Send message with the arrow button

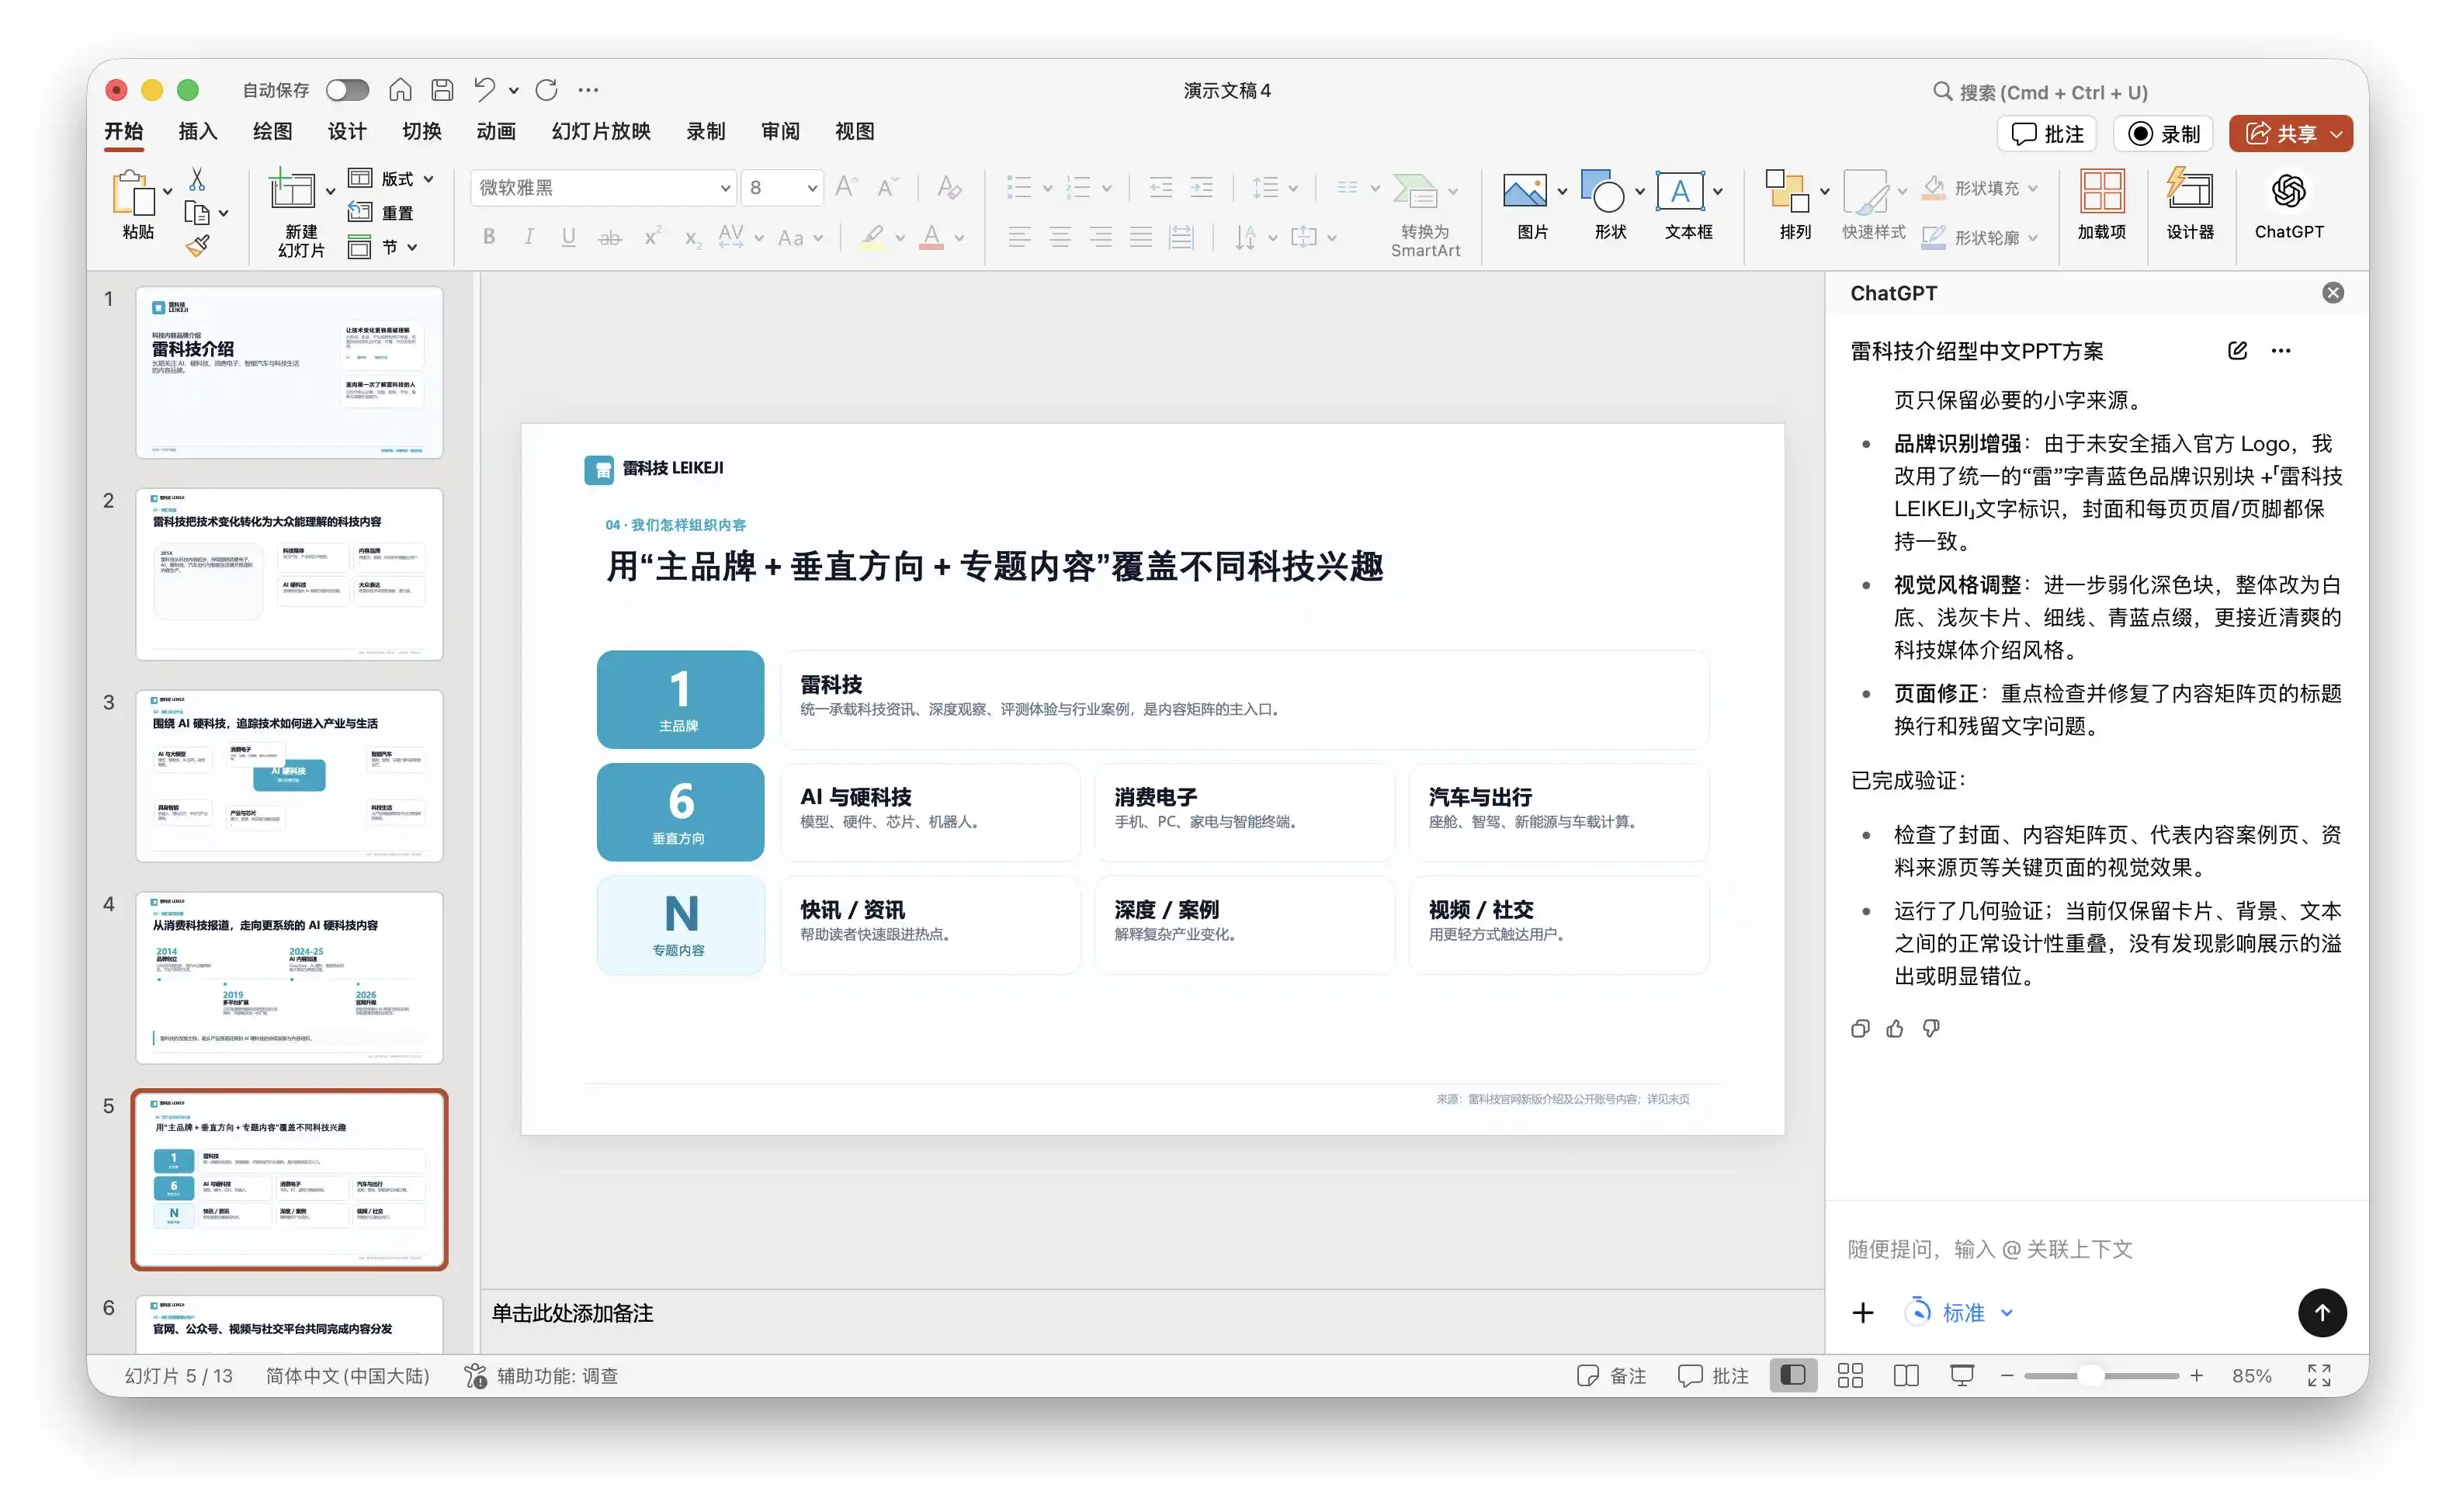tap(2321, 1312)
